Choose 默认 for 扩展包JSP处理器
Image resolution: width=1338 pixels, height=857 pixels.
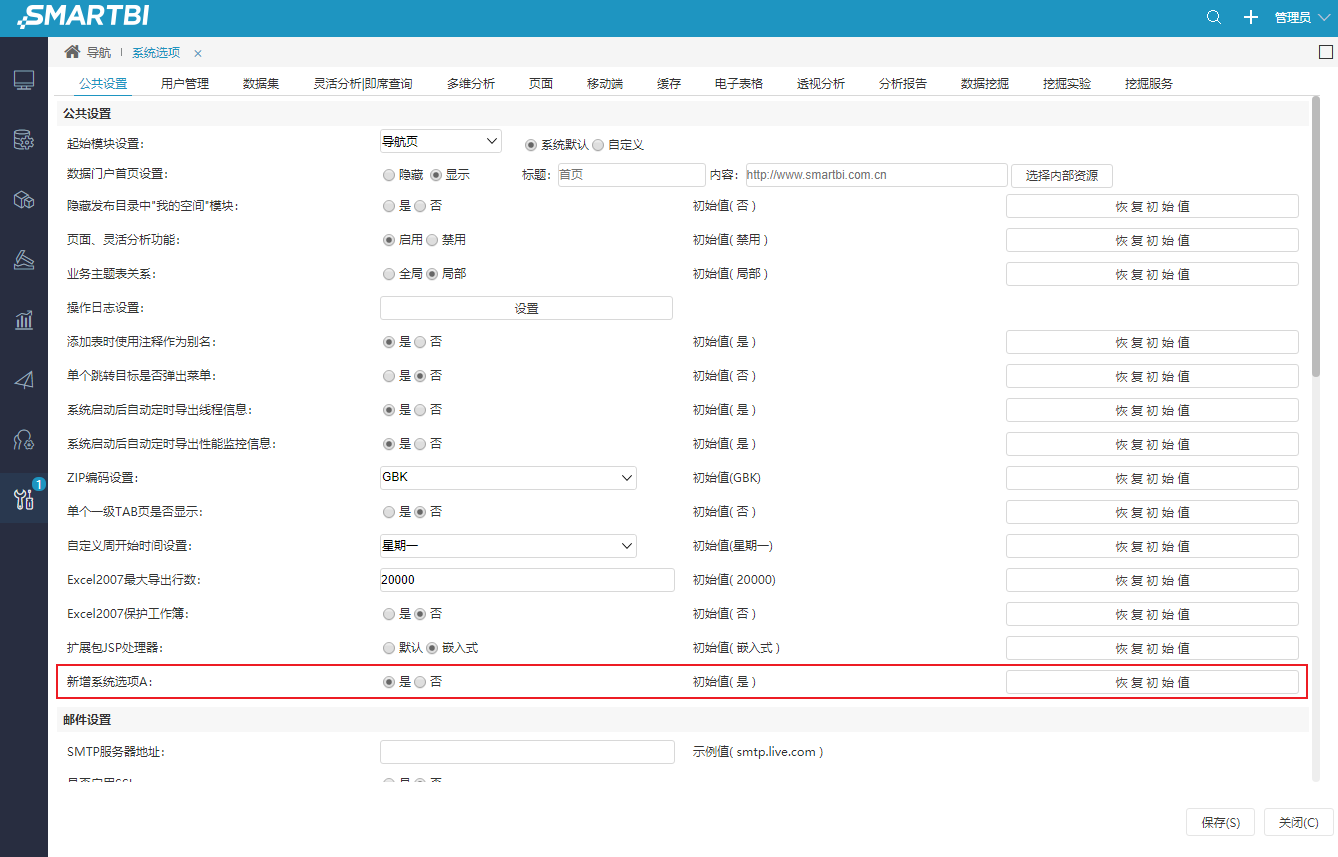point(388,648)
